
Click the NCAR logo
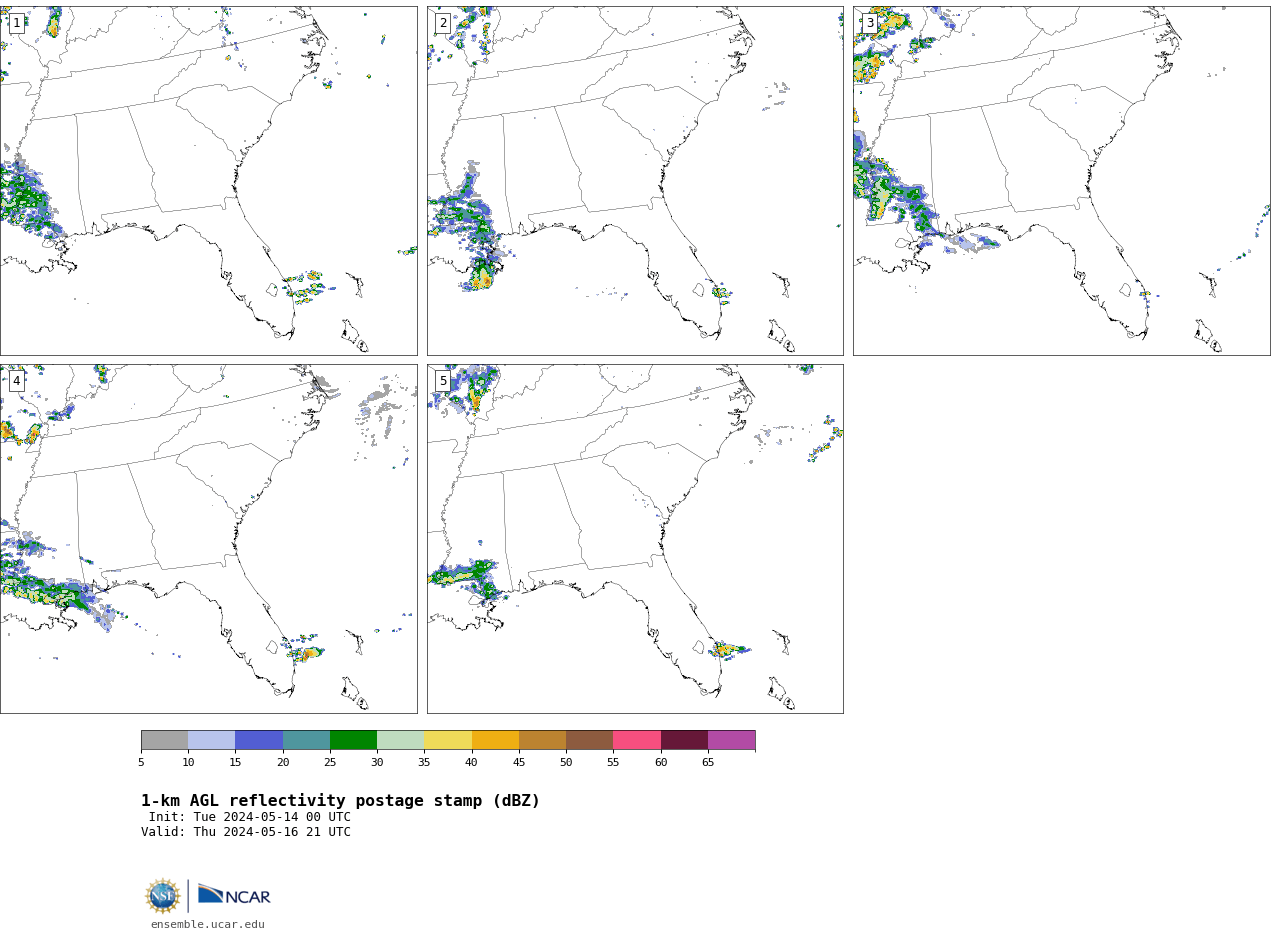click(234, 895)
